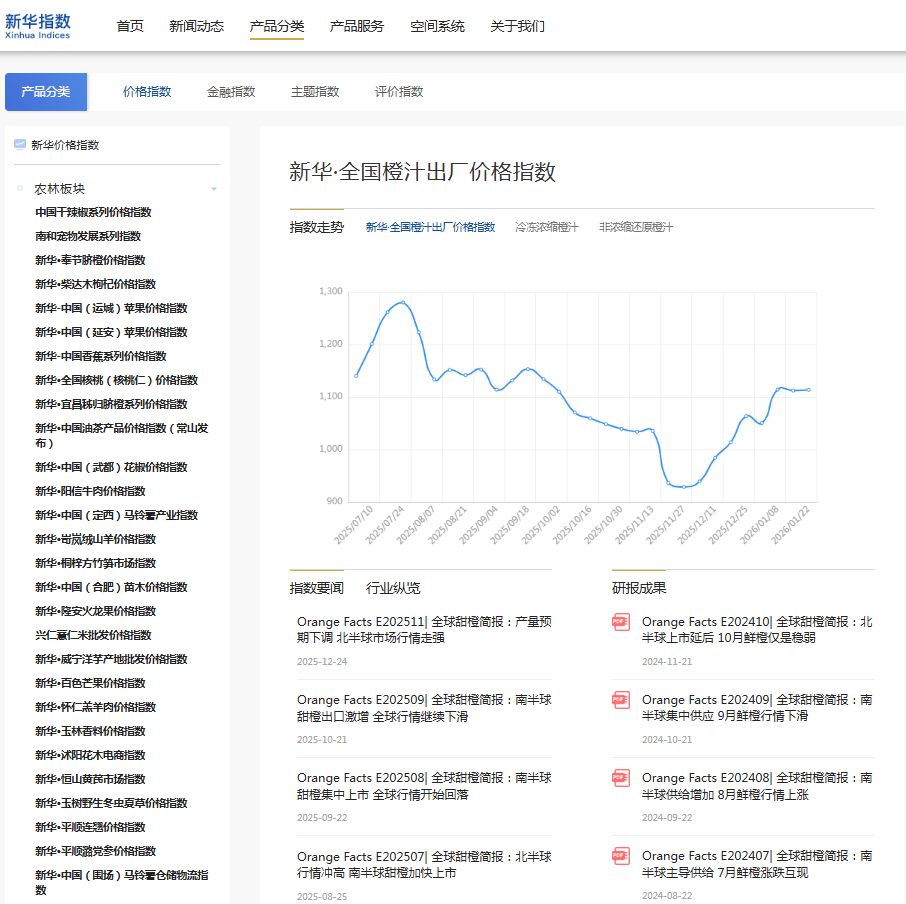
Task: Click the circle bullet beside 农林板块
Action: pos(20,188)
